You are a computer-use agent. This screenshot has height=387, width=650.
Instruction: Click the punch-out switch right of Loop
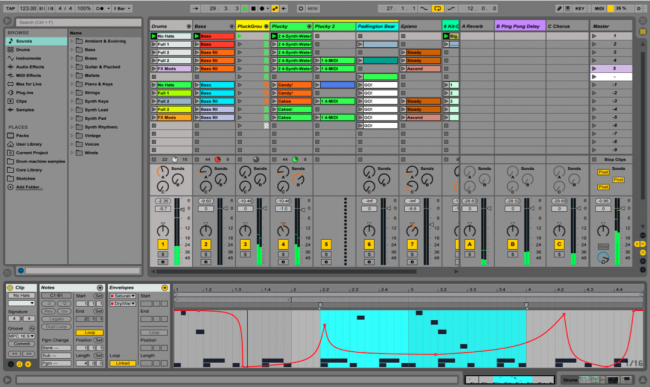coord(451,8)
